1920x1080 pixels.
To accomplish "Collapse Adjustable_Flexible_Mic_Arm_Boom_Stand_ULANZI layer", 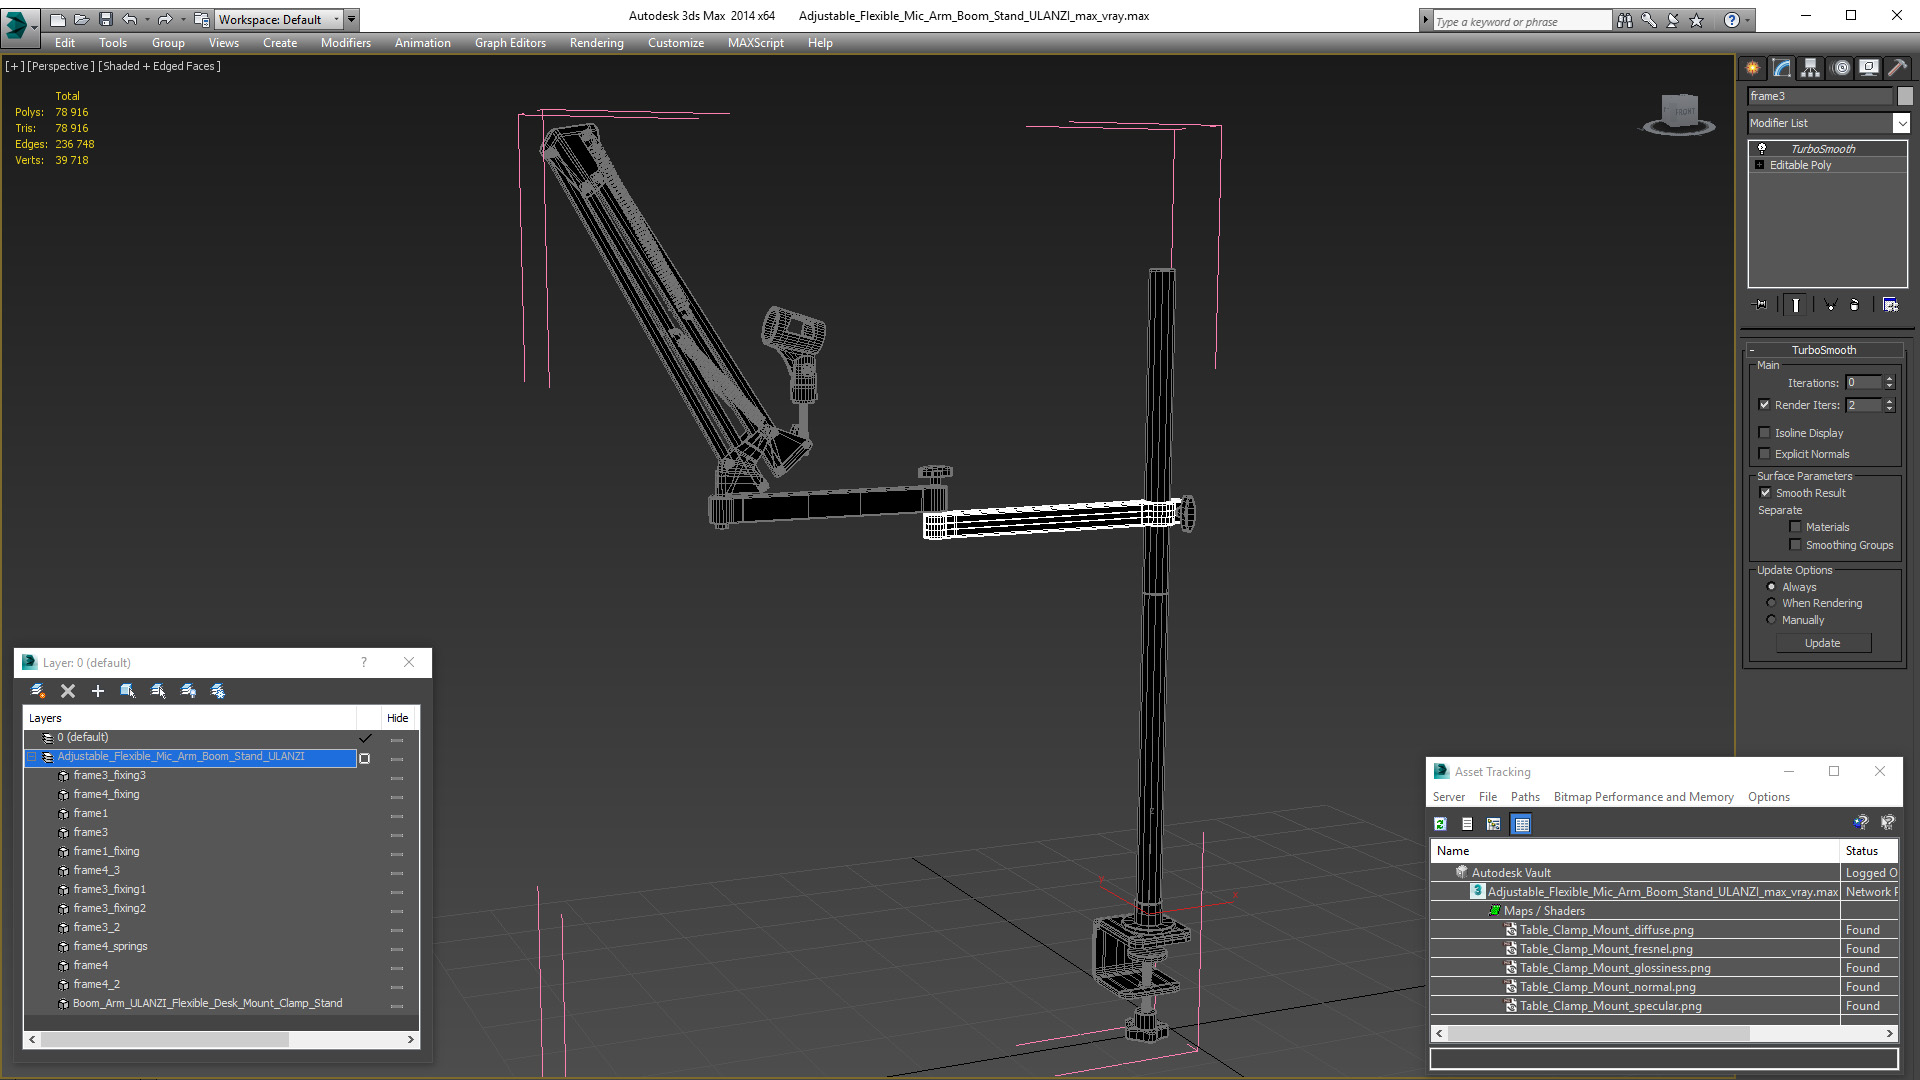I will 32,757.
